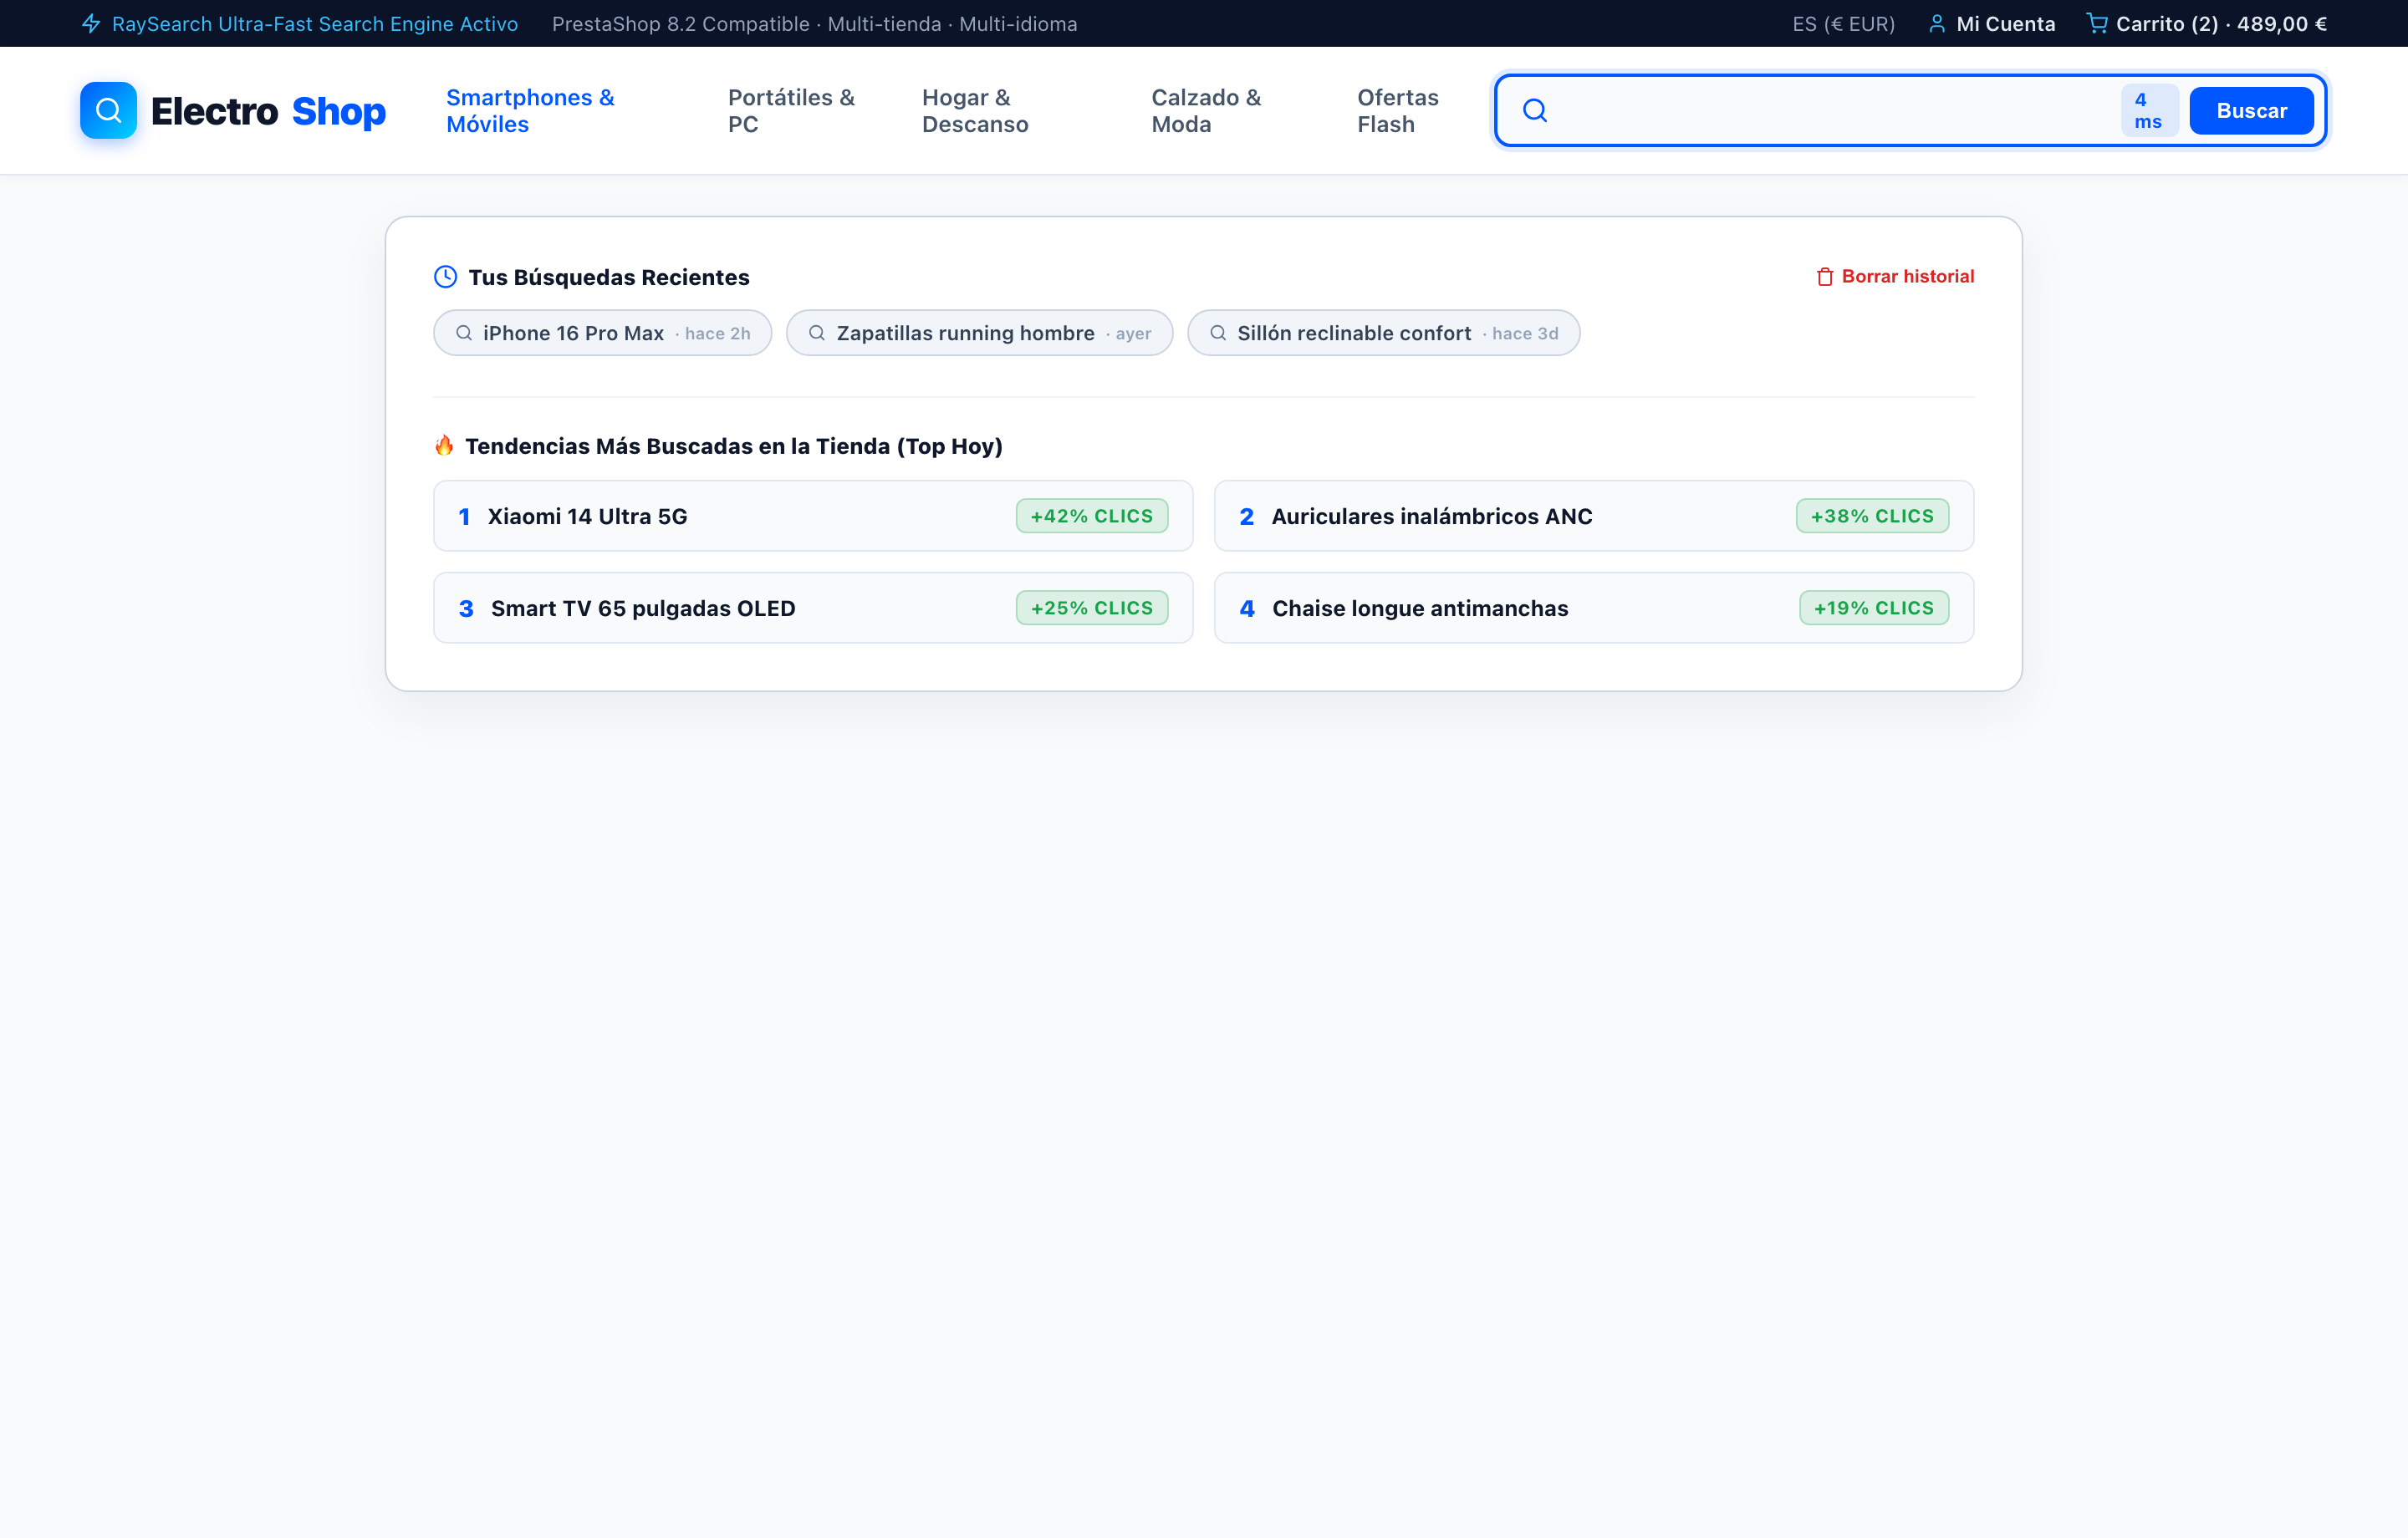
Task: Open trending item Chaise longue antimanchas
Action: tap(1593, 608)
